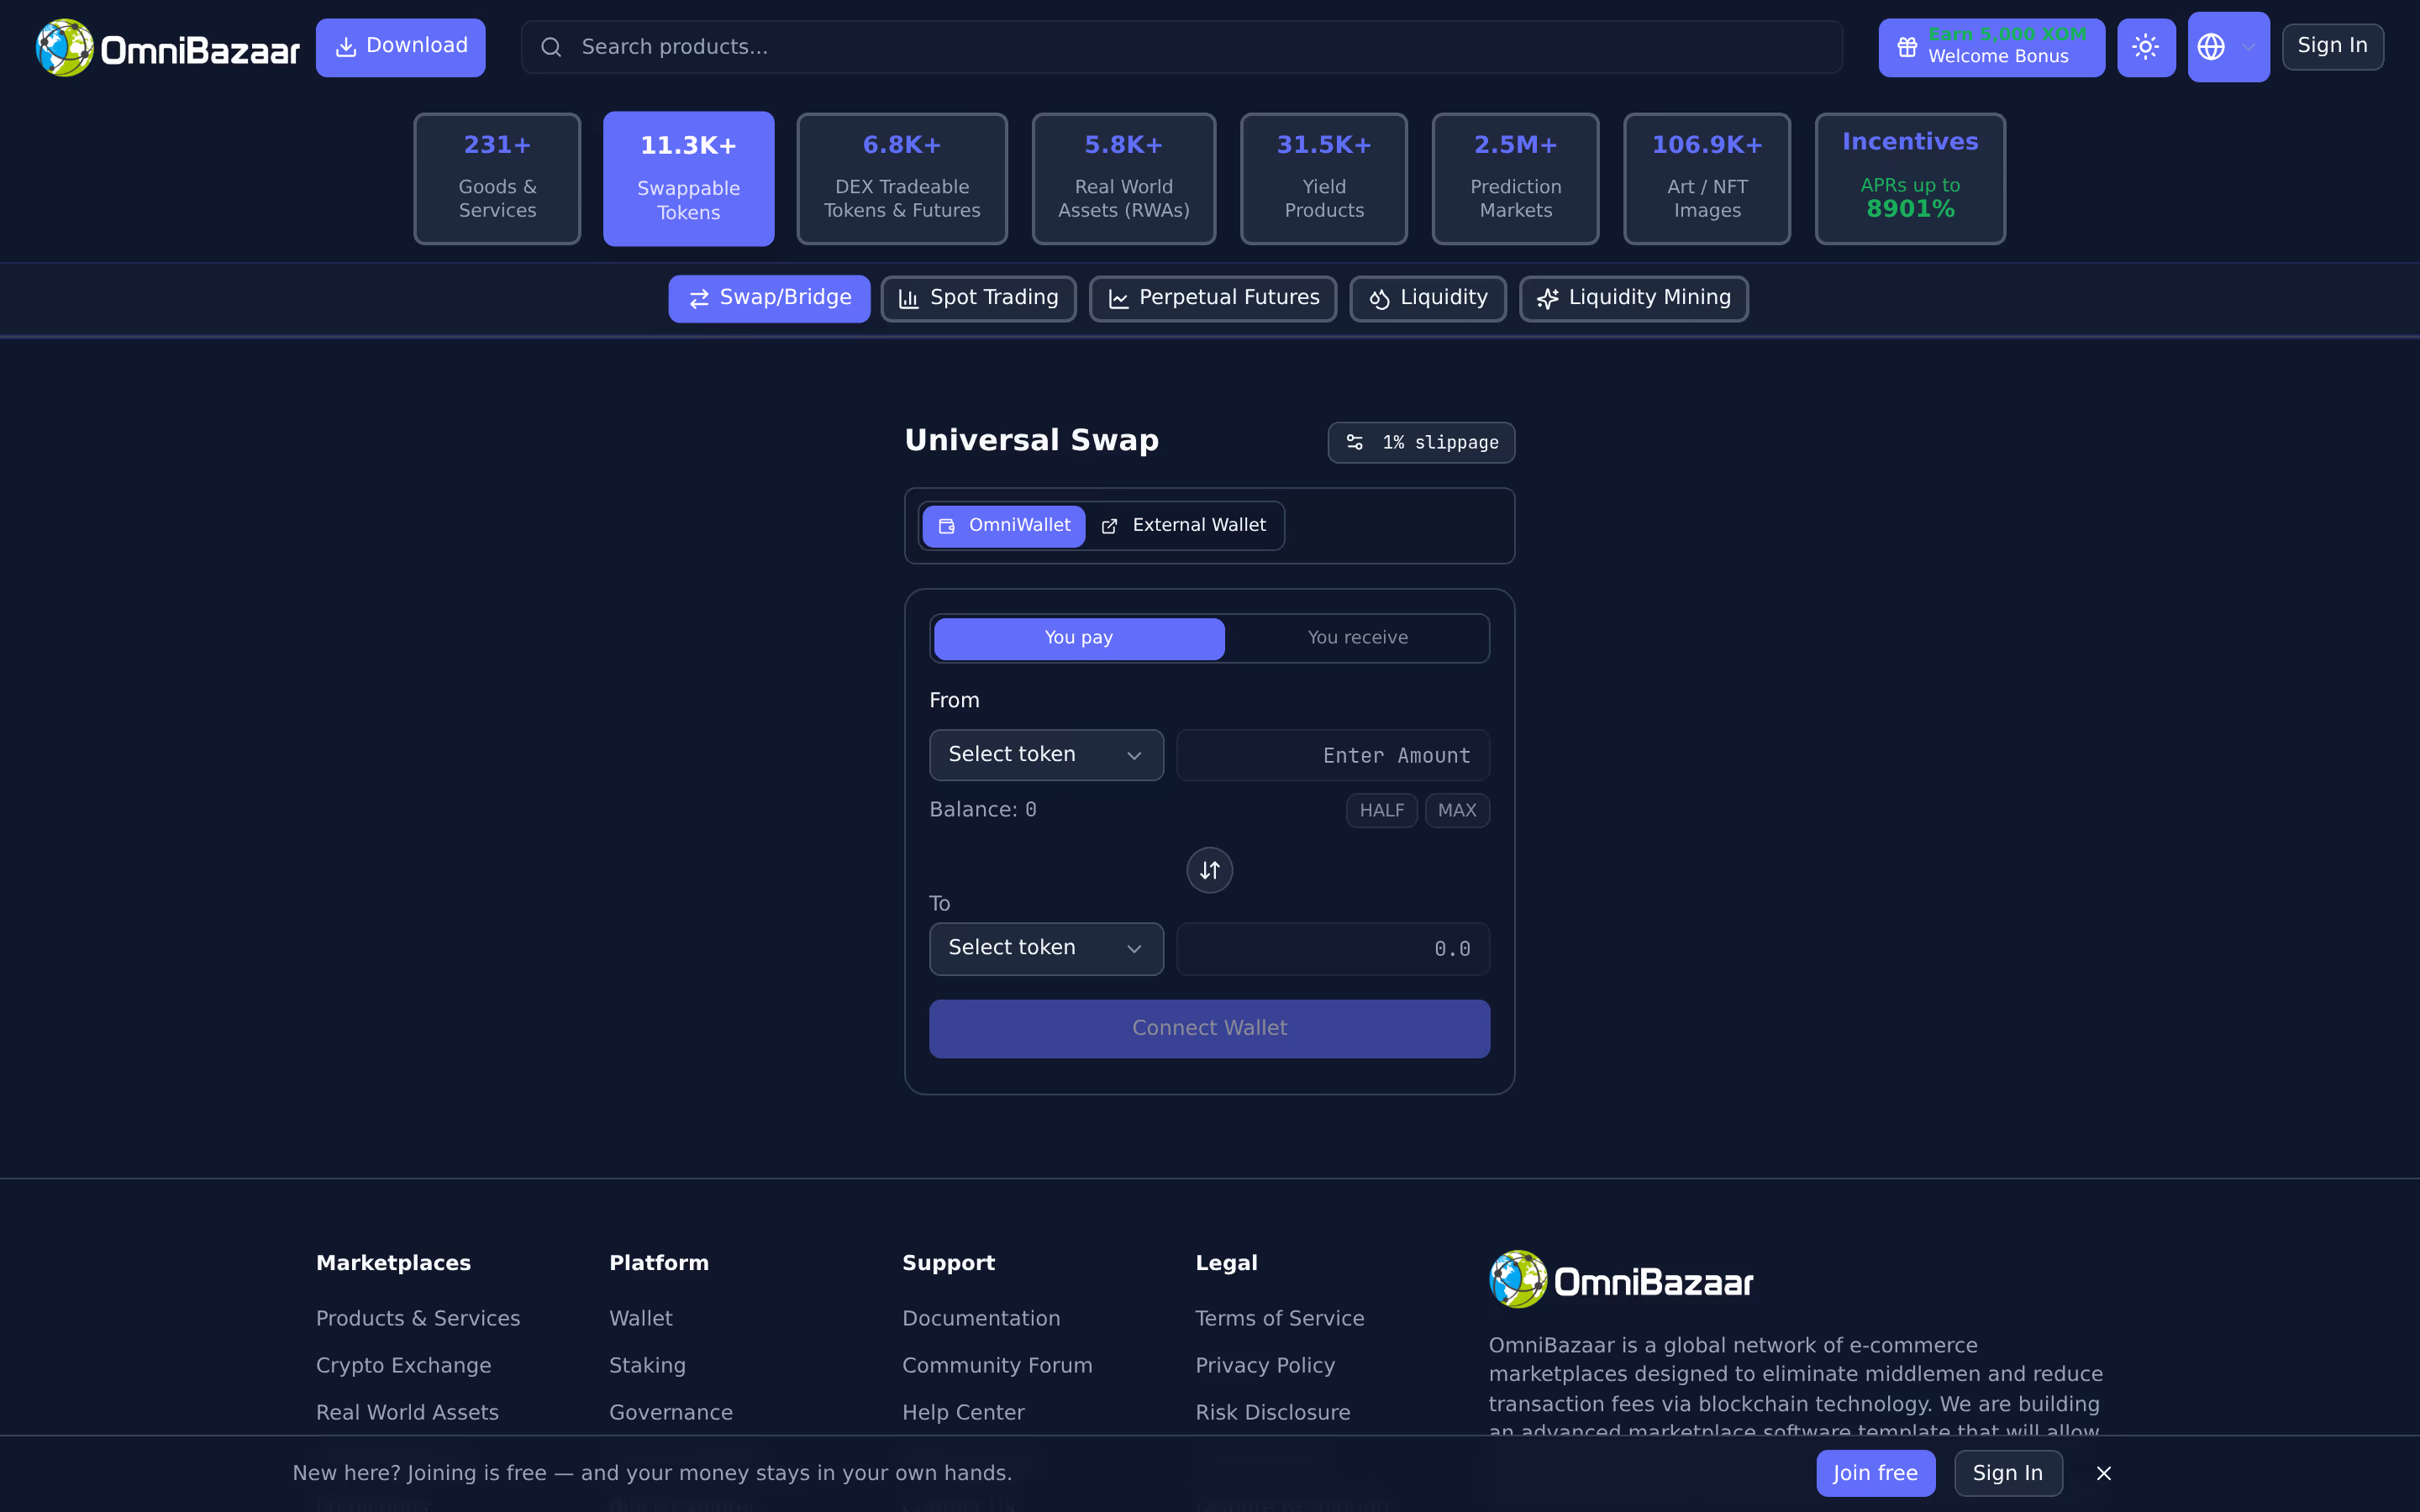Open Real World Assets (RWAs) card
The image size is (2420, 1512).
1124,179
